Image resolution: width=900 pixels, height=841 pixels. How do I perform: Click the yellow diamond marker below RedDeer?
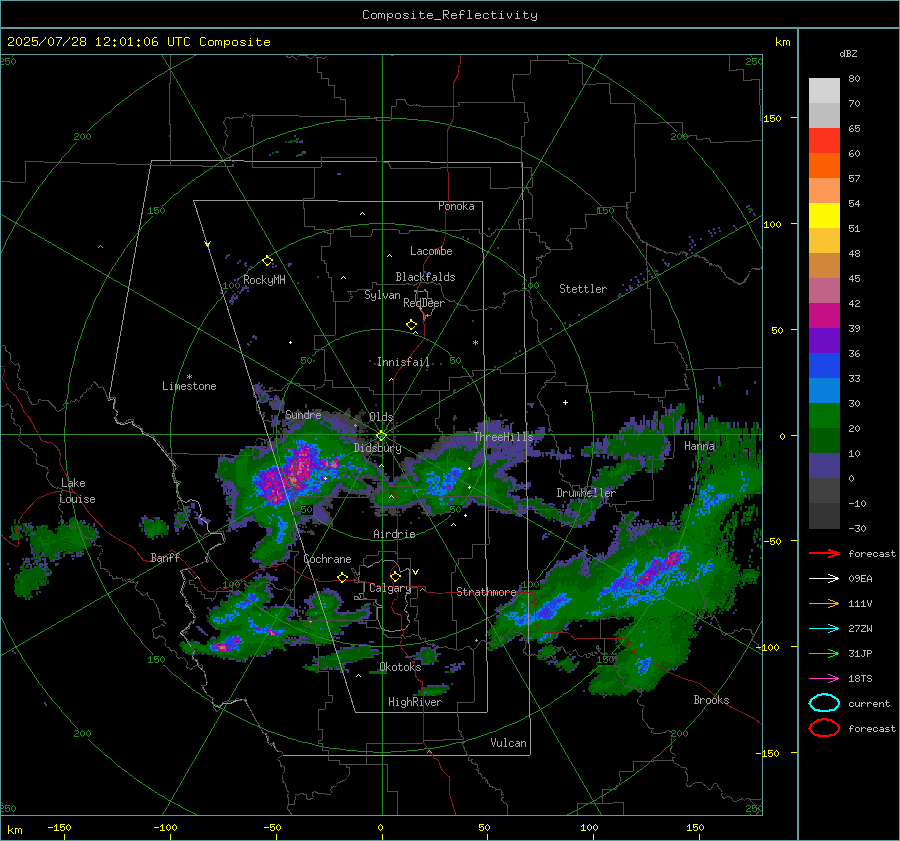tap(411, 325)
